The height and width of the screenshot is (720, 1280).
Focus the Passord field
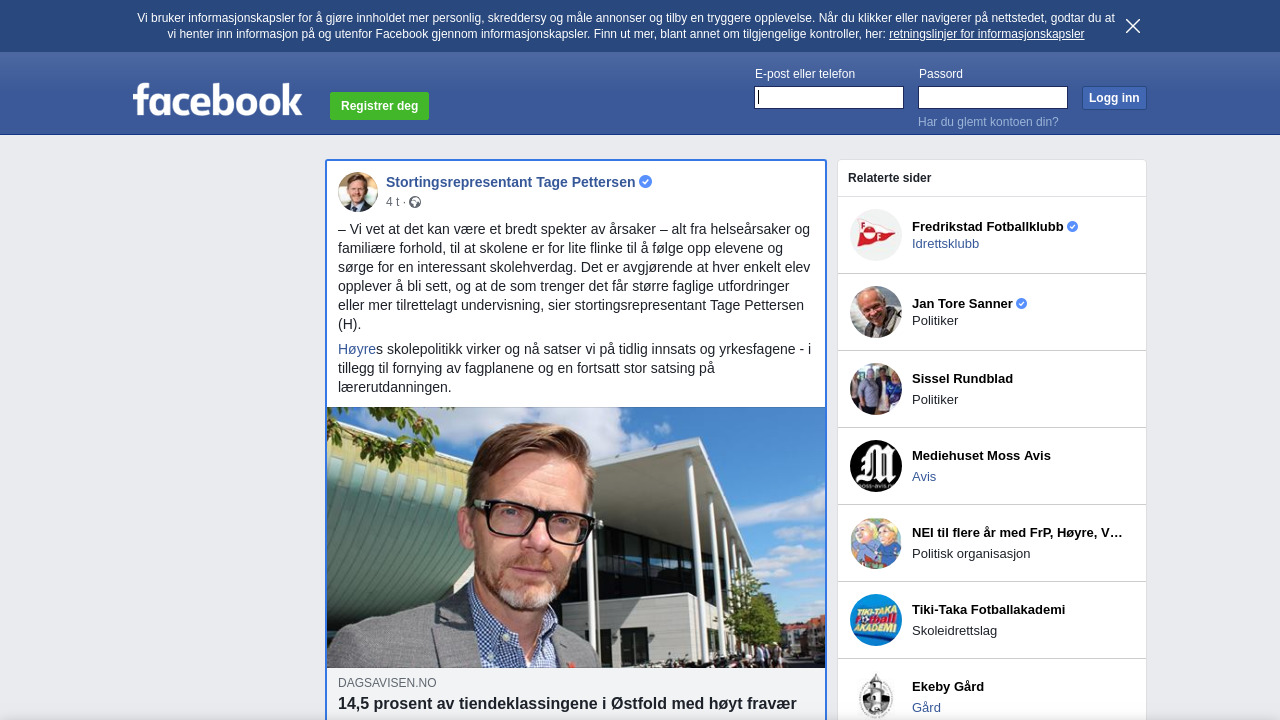coord(993,97)
